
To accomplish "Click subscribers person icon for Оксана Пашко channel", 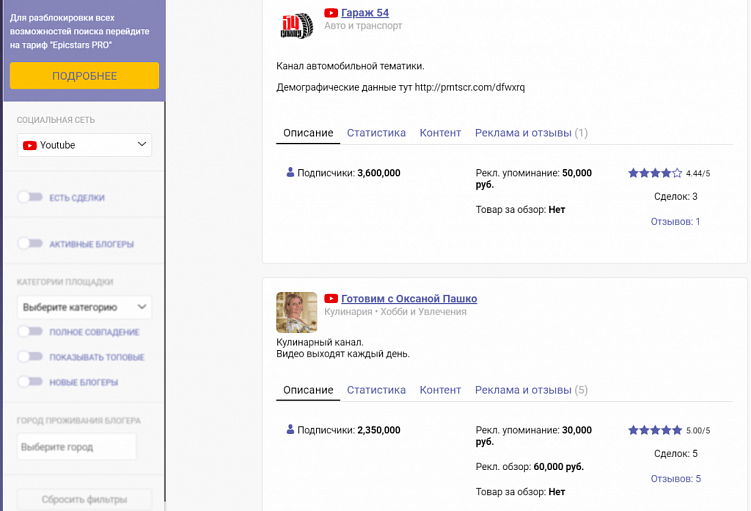I will coord(290,430).
